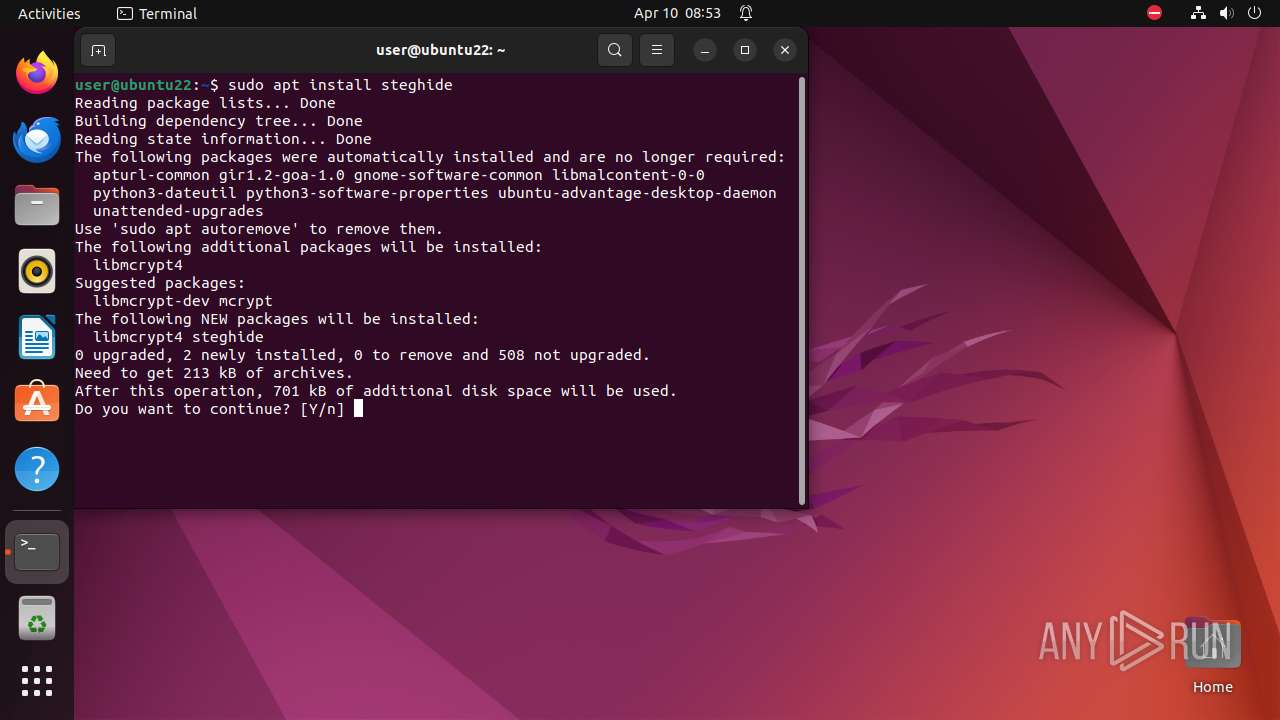Click 'The following NEW packages will be installed:' line
This screenshot has height=720, width=1280.
tap(277, 319)
